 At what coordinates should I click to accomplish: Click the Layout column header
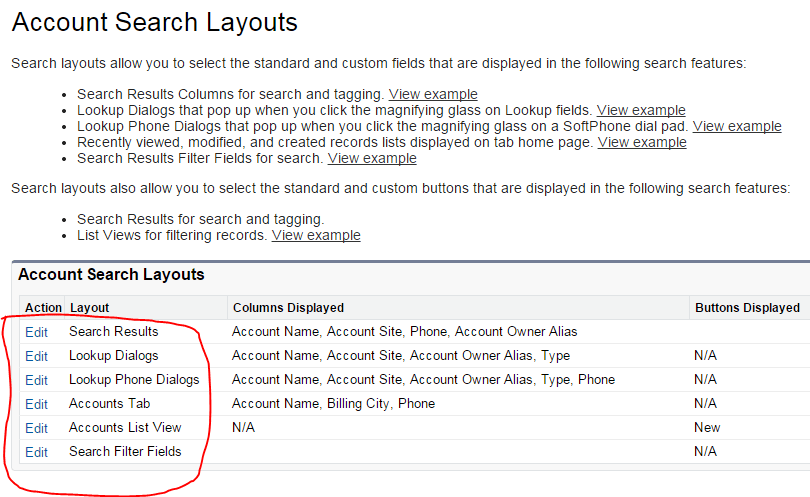click(89, 307)
